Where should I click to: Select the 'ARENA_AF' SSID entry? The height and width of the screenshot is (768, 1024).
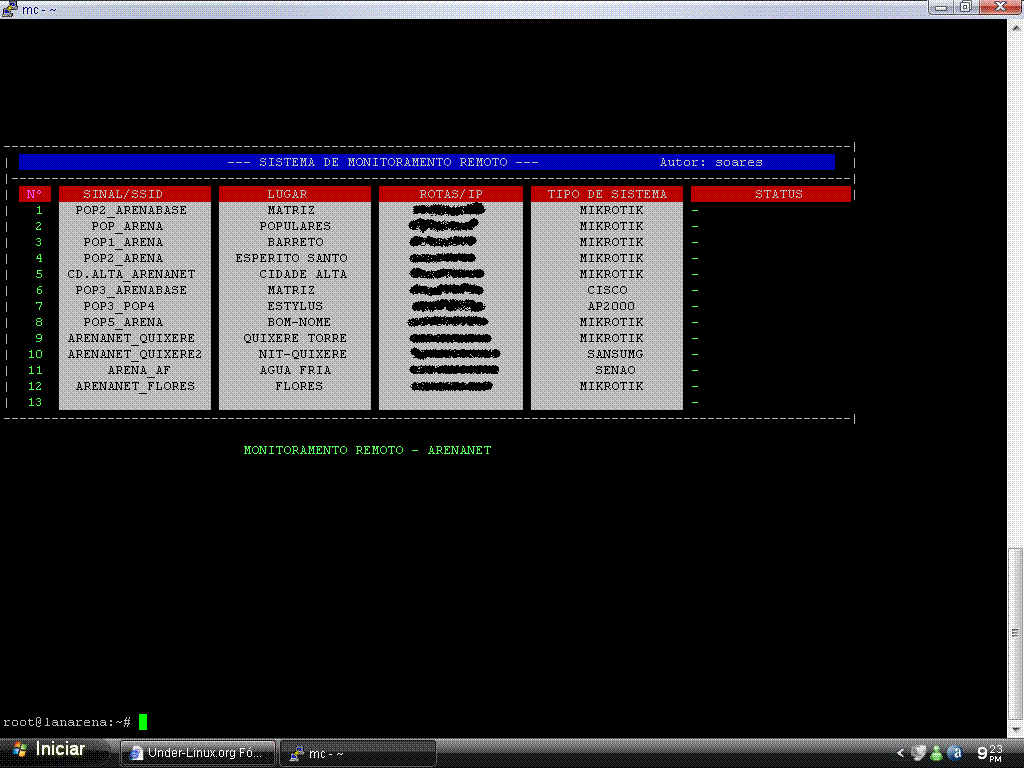(x=138, y=370)
